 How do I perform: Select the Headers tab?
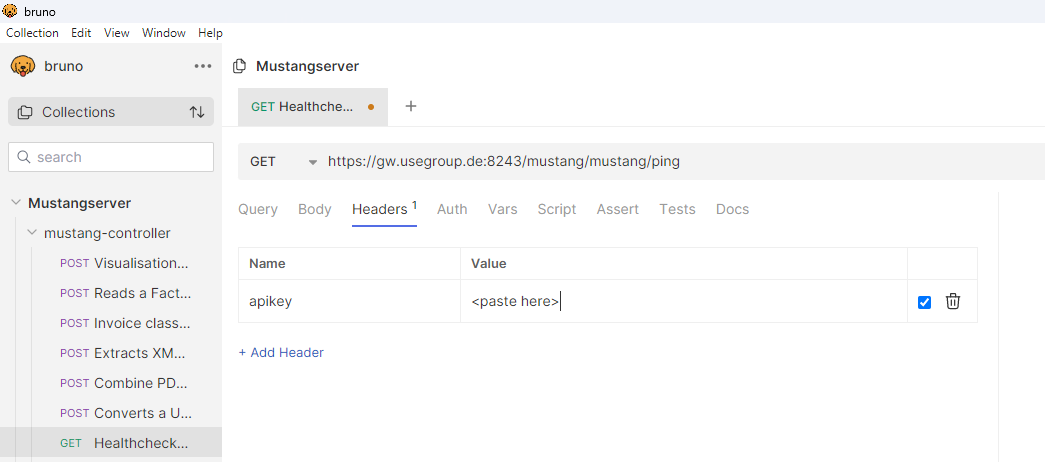pos(385,209)
